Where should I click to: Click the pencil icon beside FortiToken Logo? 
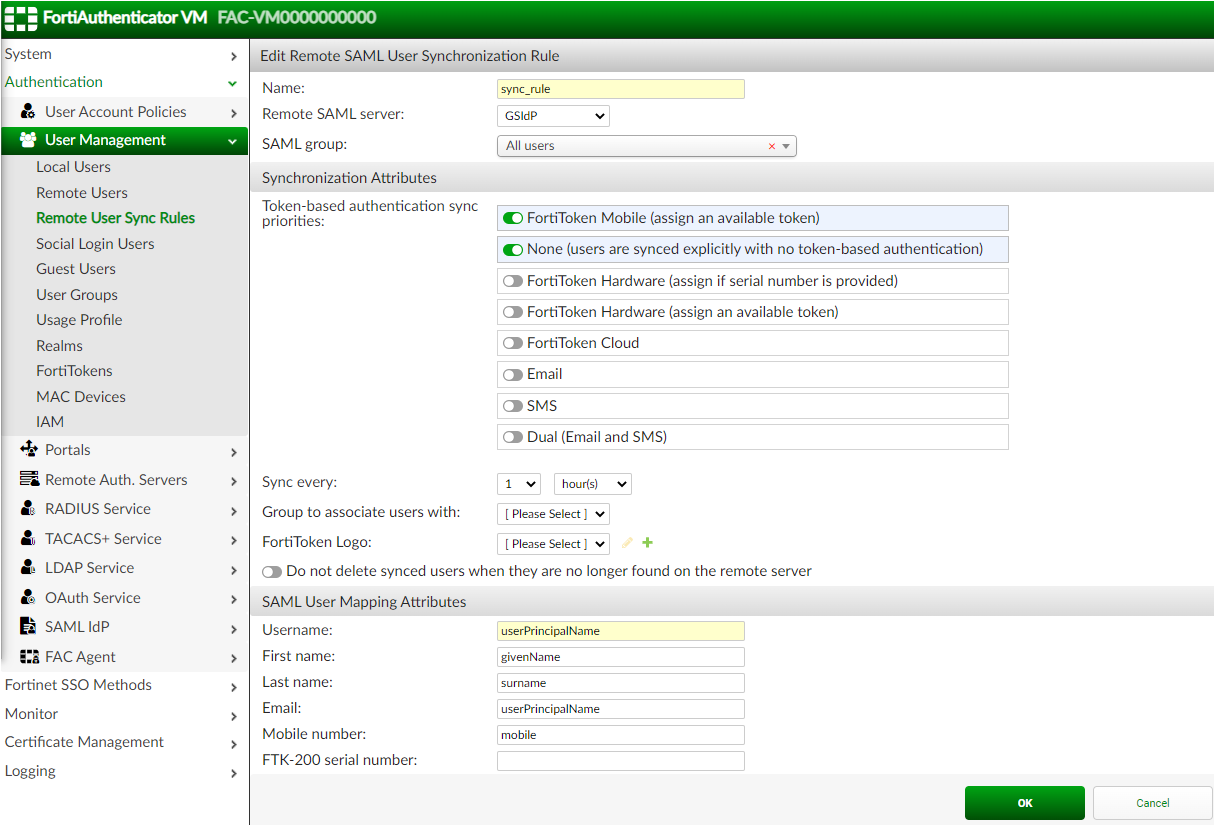628,543
